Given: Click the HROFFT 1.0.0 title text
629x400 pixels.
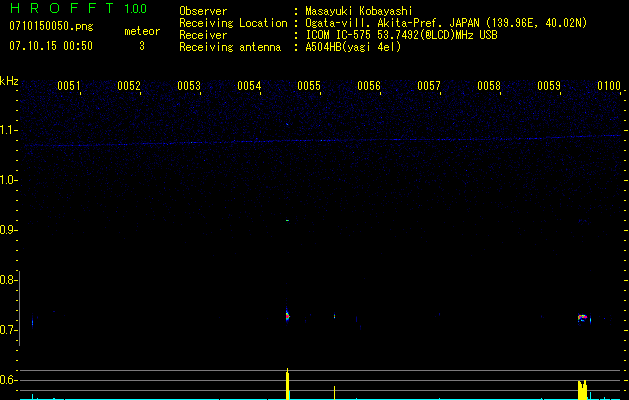Looking at the screenshot, I should tap(78, 8).
